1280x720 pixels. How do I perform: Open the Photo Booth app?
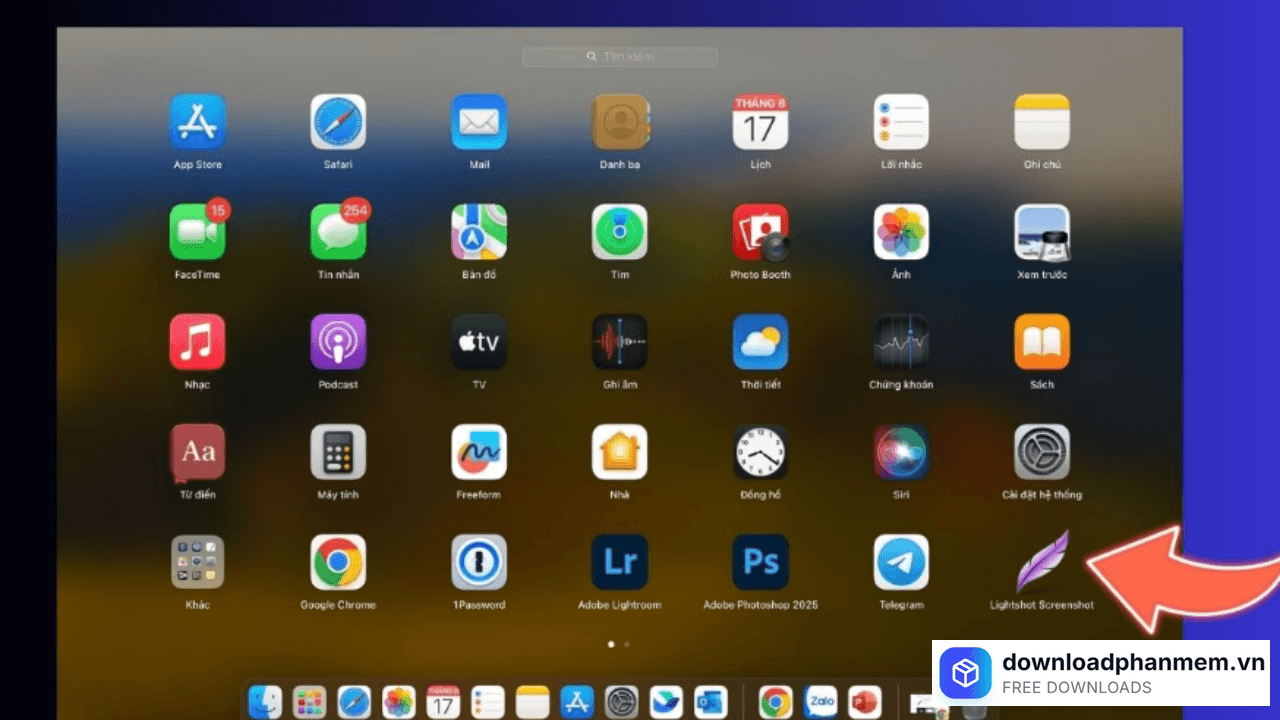tap(760, 232)
